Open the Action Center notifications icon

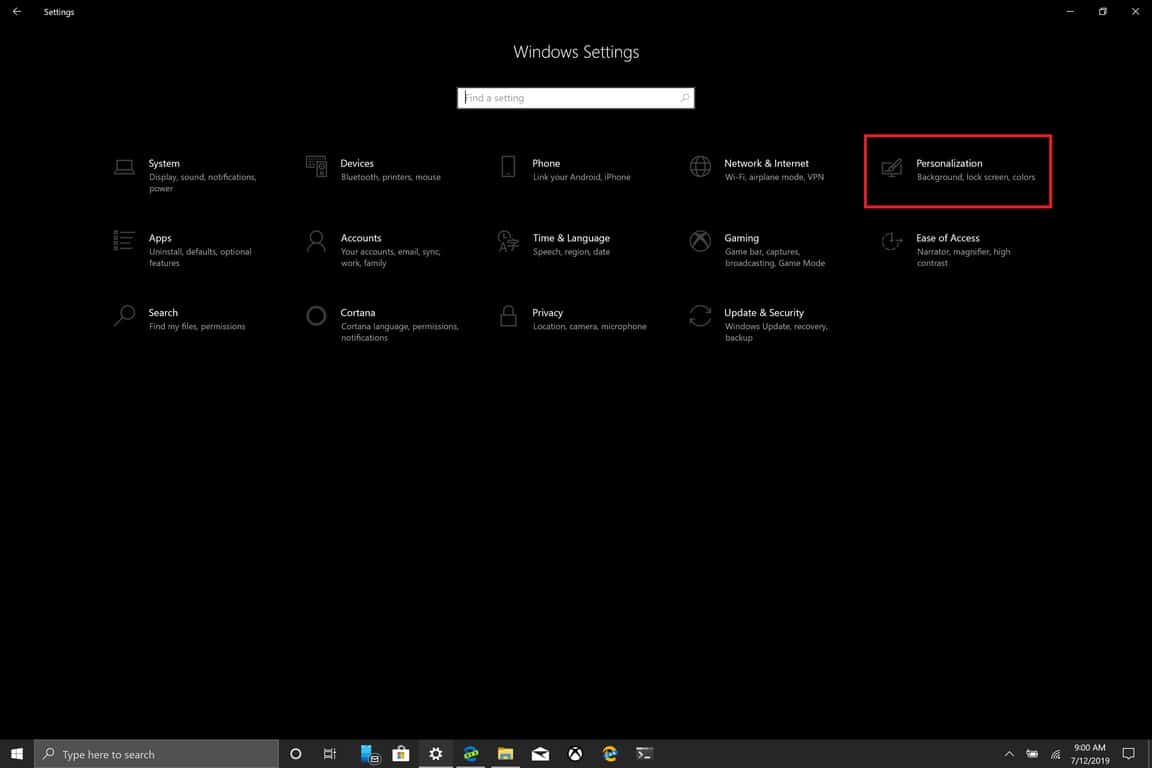pyautogui.click(x=1128, y=754)
